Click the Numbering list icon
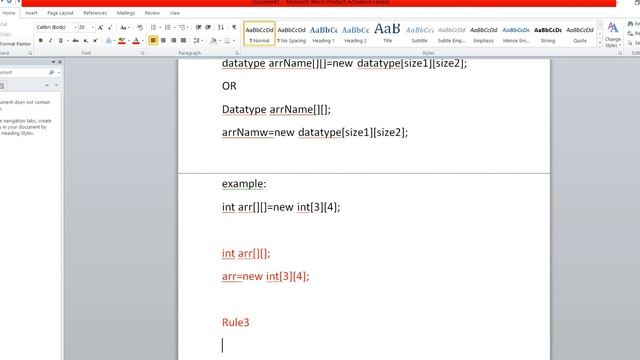Viewport: 640px width, 360px height. click(168, 27)
